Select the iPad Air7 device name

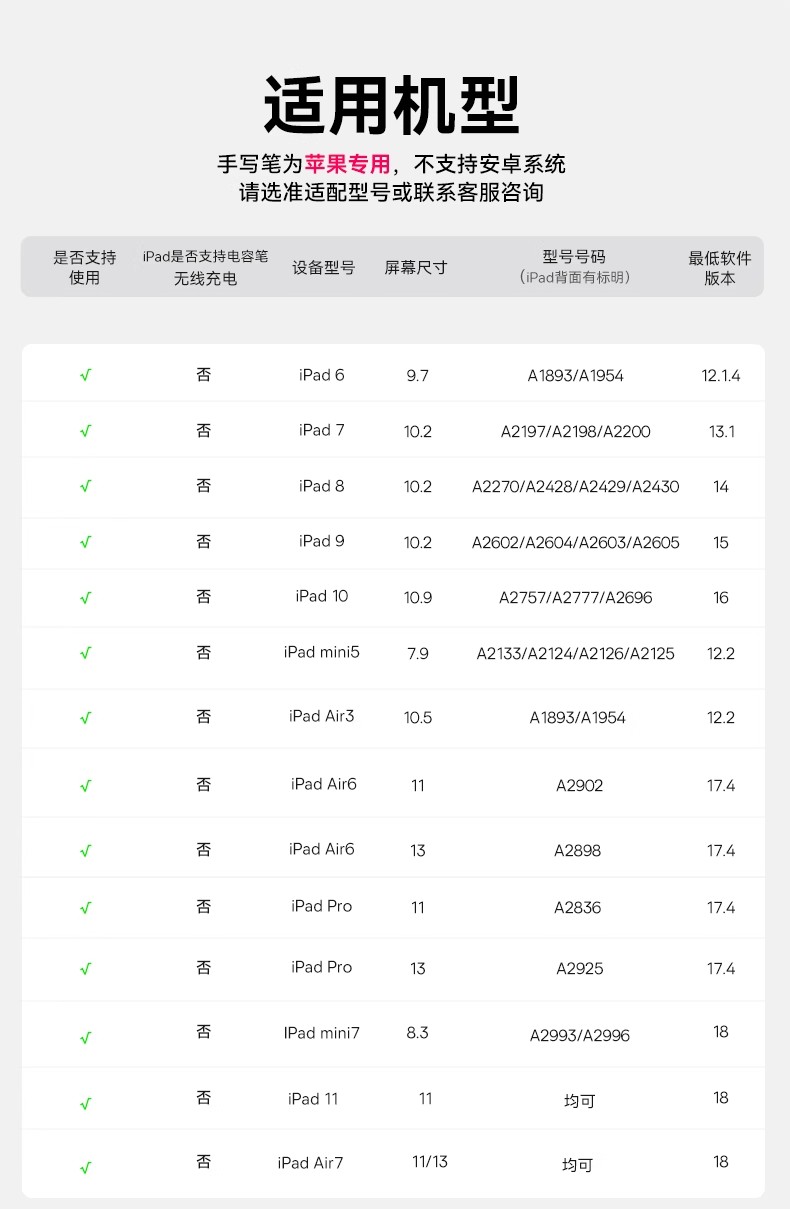click(x=310, y=1163)
